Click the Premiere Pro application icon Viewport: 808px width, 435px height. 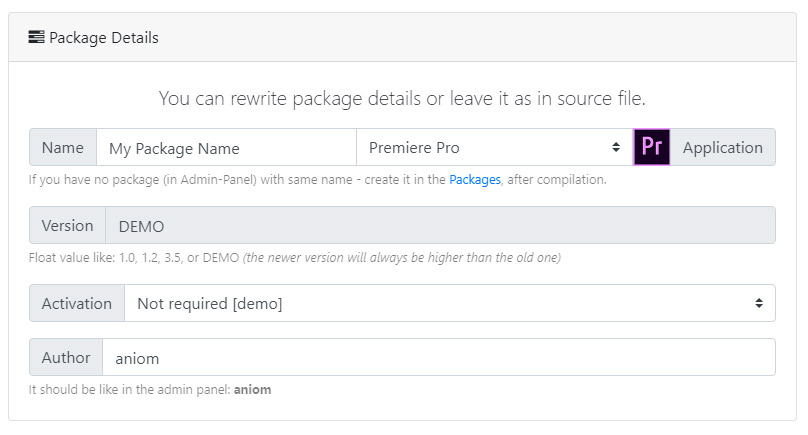[x=651, y=147]
